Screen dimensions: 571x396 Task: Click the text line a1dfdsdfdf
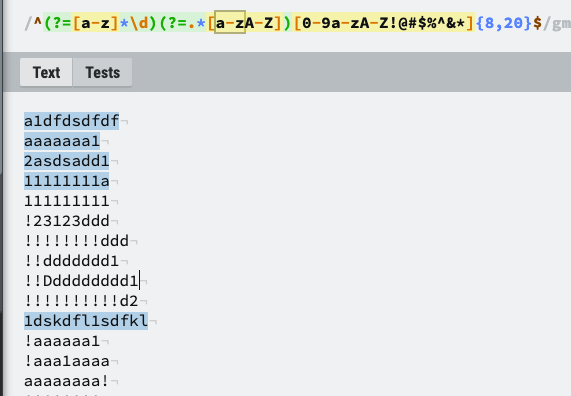coord(71,121)
